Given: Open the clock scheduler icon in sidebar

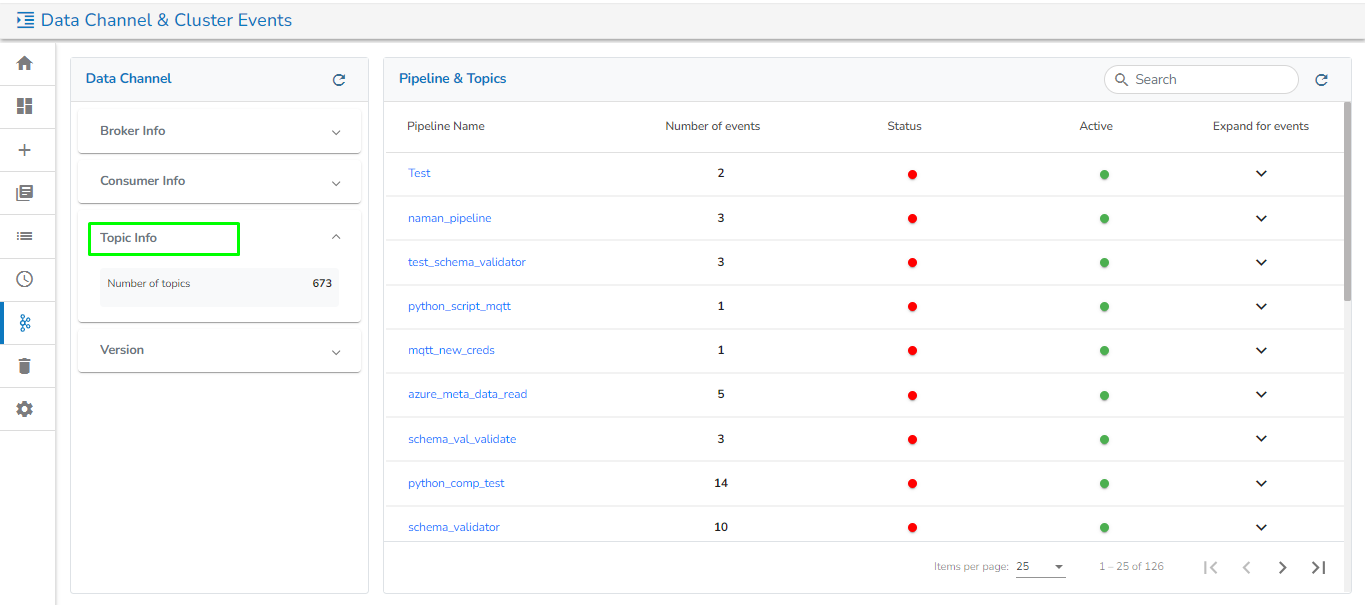Looking at the screenshot, I should click(x=25, y=279).
